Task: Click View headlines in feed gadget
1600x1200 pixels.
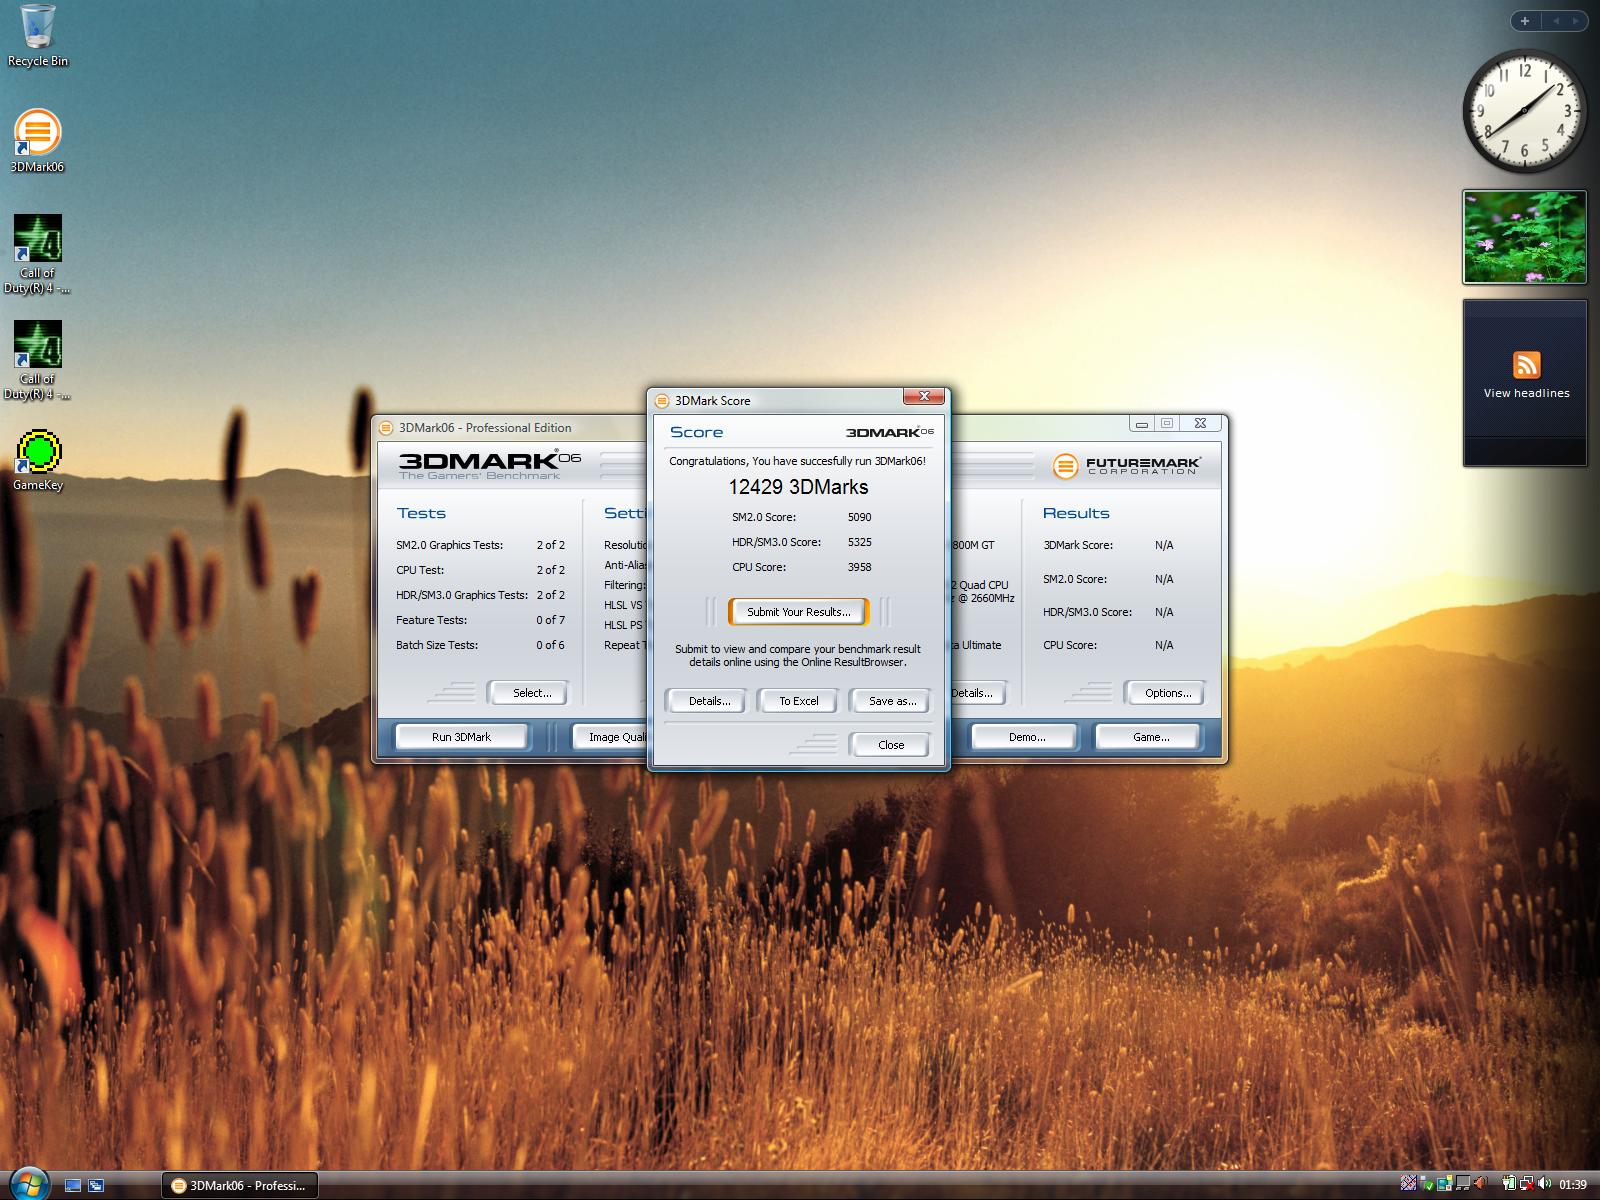Action: point(1526,393)
